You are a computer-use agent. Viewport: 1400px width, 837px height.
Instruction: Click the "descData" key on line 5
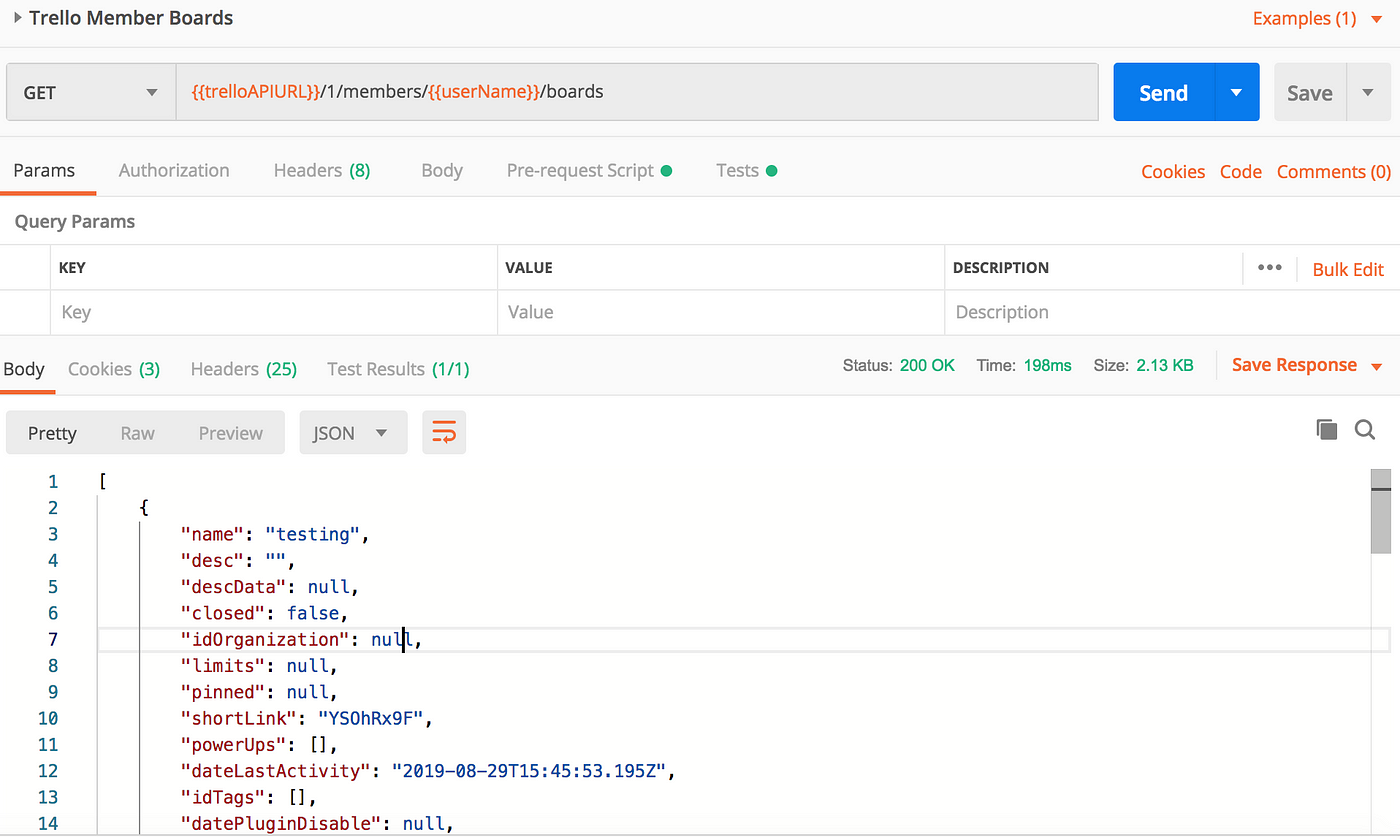233,587
